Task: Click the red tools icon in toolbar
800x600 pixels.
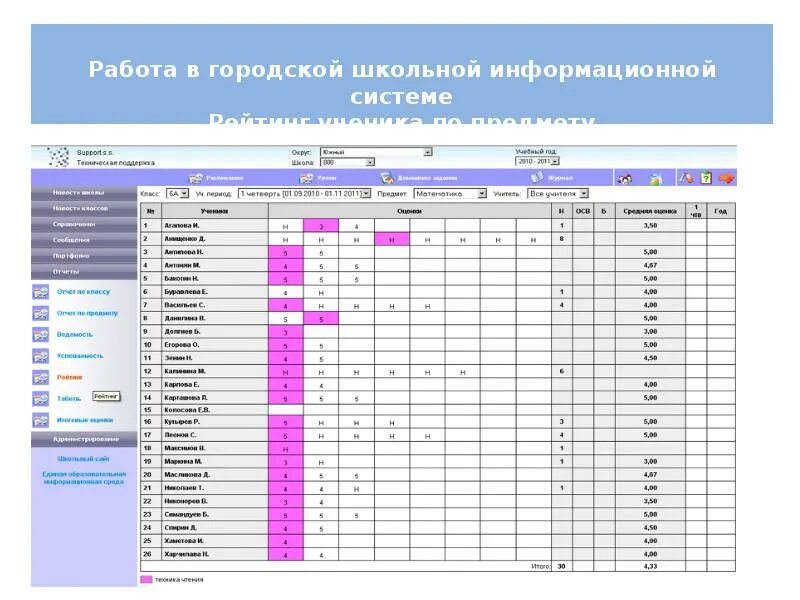Action: [x=686, y=178]
